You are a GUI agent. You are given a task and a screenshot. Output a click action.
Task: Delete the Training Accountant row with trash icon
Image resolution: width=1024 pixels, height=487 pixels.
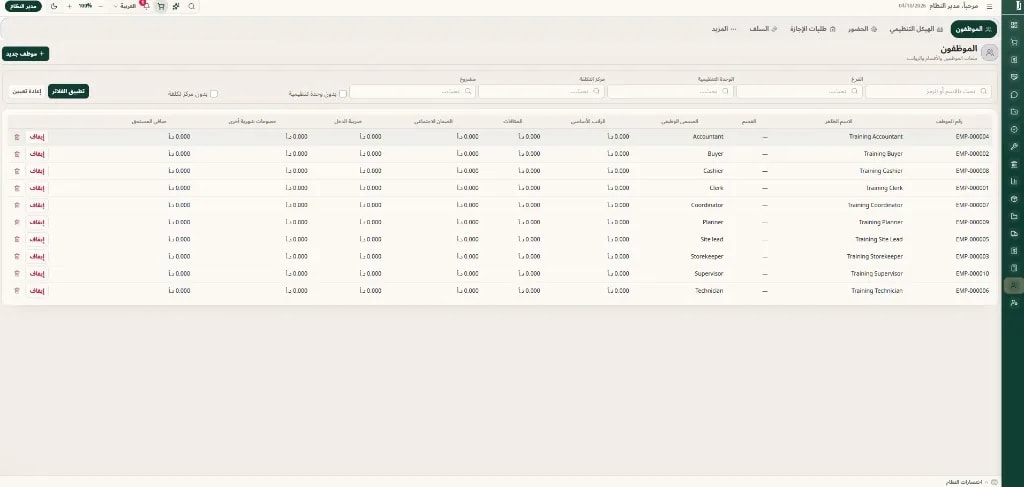(x=16, y=137)
